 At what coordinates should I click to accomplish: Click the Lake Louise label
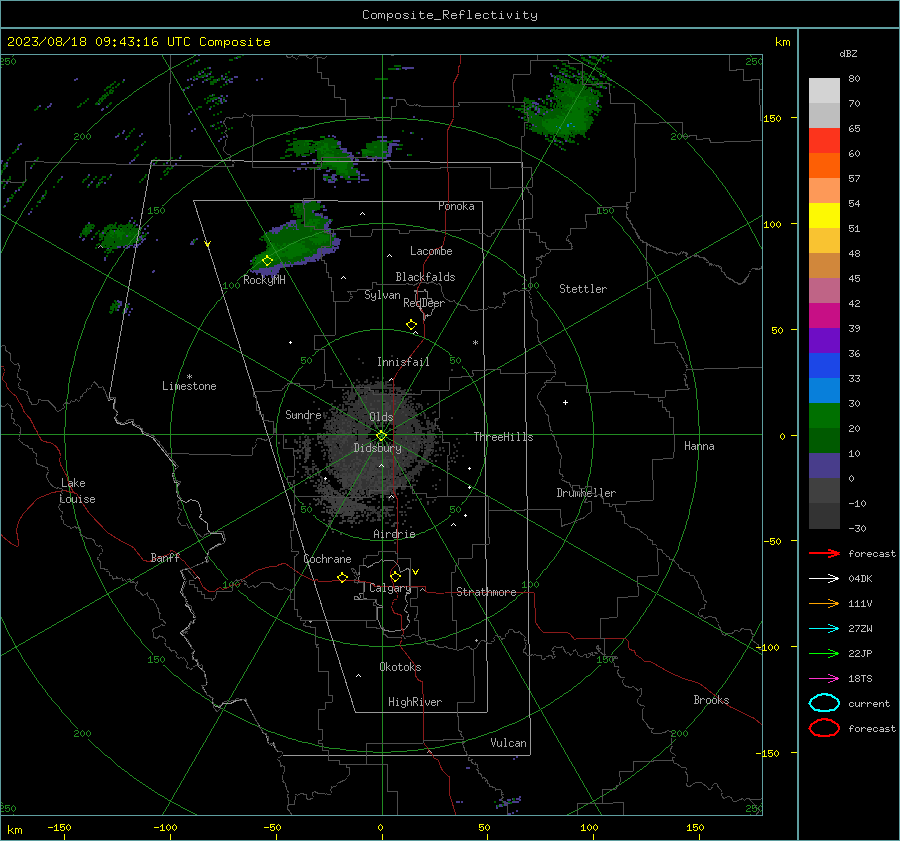click(x=78, y=491)
